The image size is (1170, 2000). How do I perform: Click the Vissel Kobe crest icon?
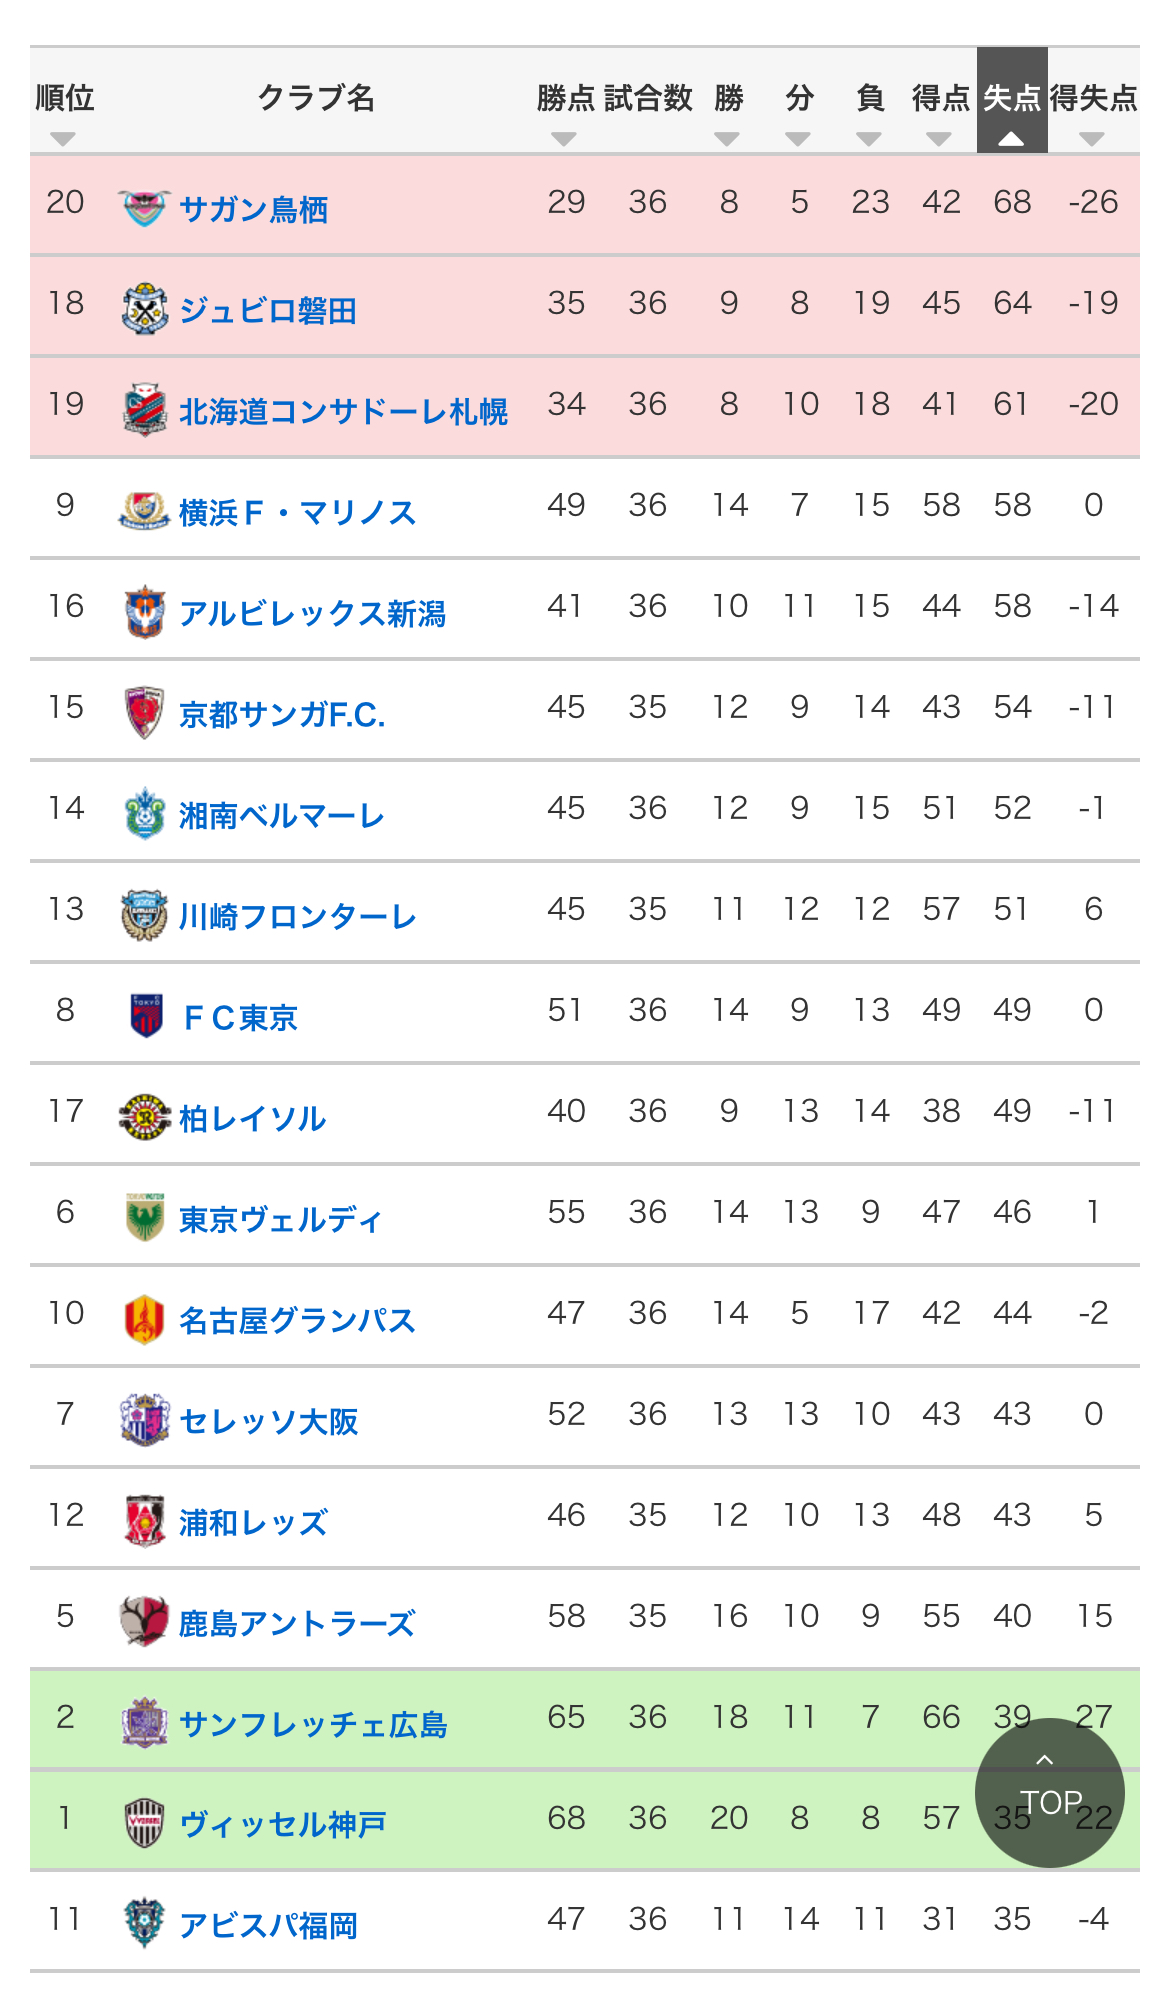coord(144,1823)
